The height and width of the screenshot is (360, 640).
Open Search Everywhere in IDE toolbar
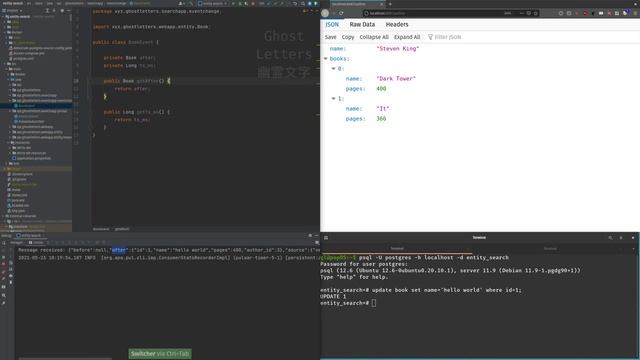point(303,3)
